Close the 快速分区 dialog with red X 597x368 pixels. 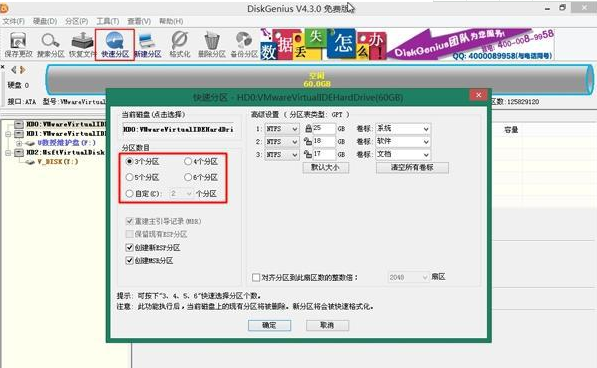479,95
